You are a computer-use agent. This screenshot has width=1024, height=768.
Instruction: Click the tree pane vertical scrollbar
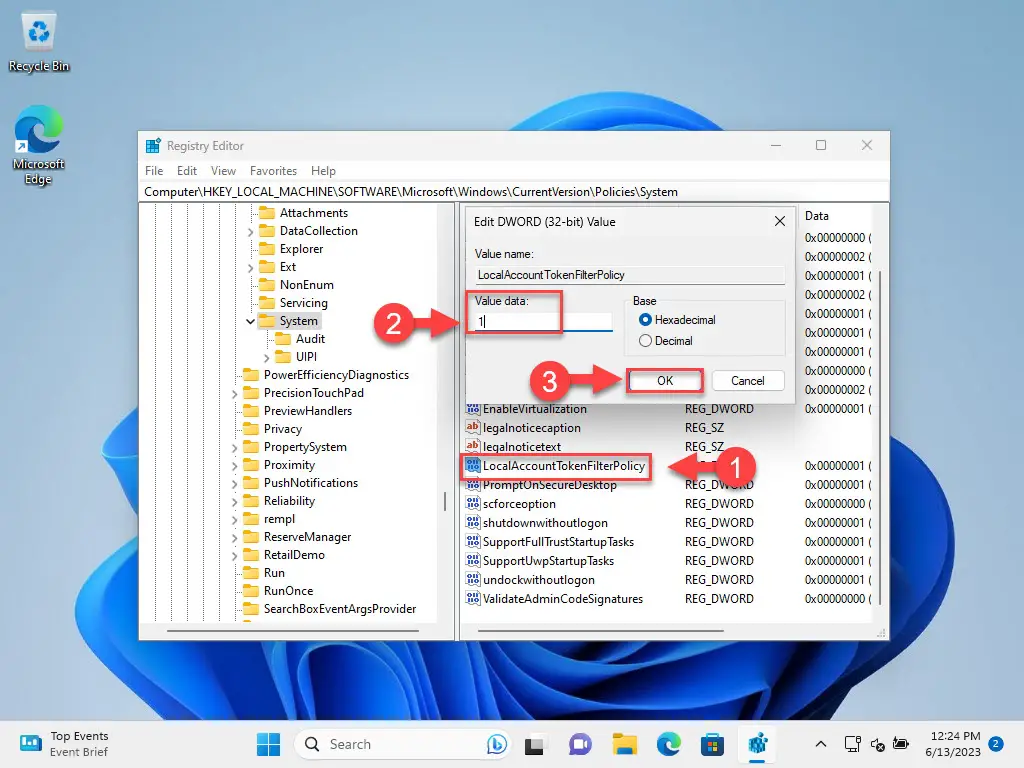pyautogui.click(x=445, y=500)
